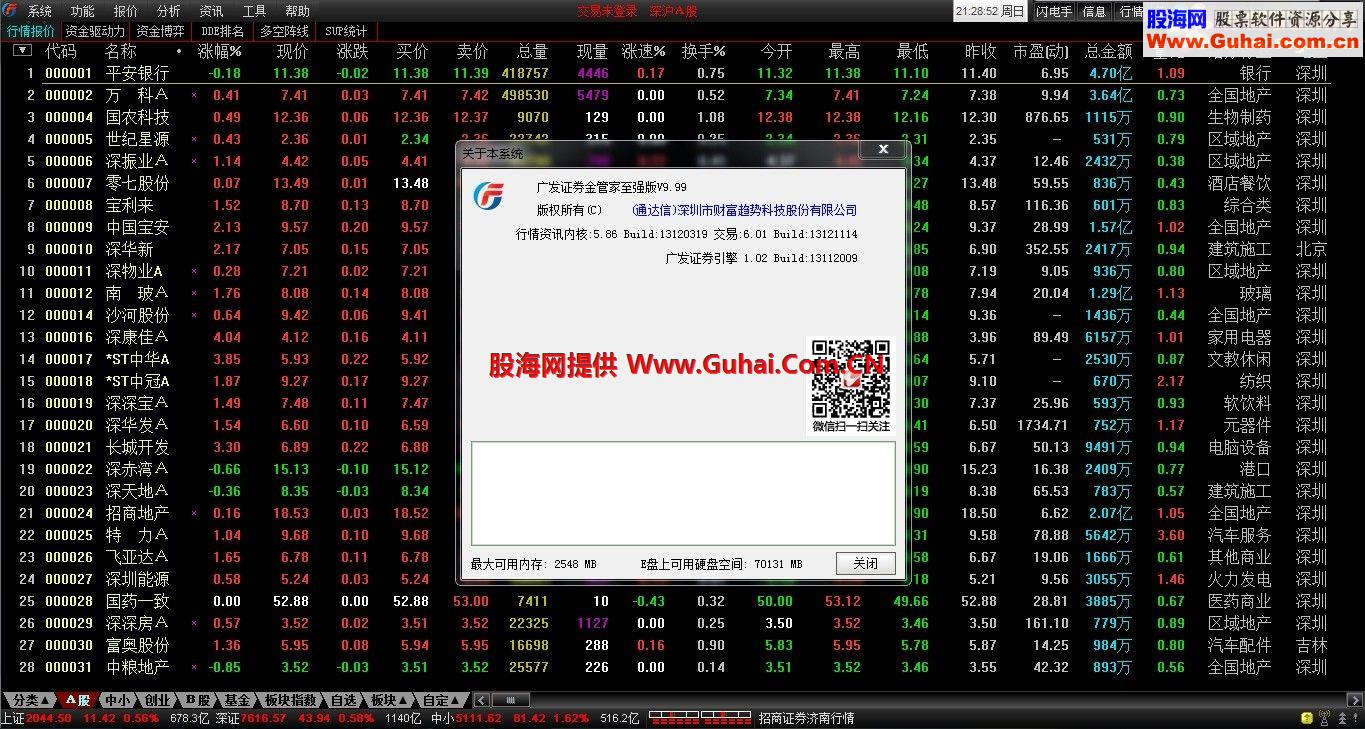Click 招商证券济南行情 server label
The image size is (1365, 729).
(x=807, y=718)
